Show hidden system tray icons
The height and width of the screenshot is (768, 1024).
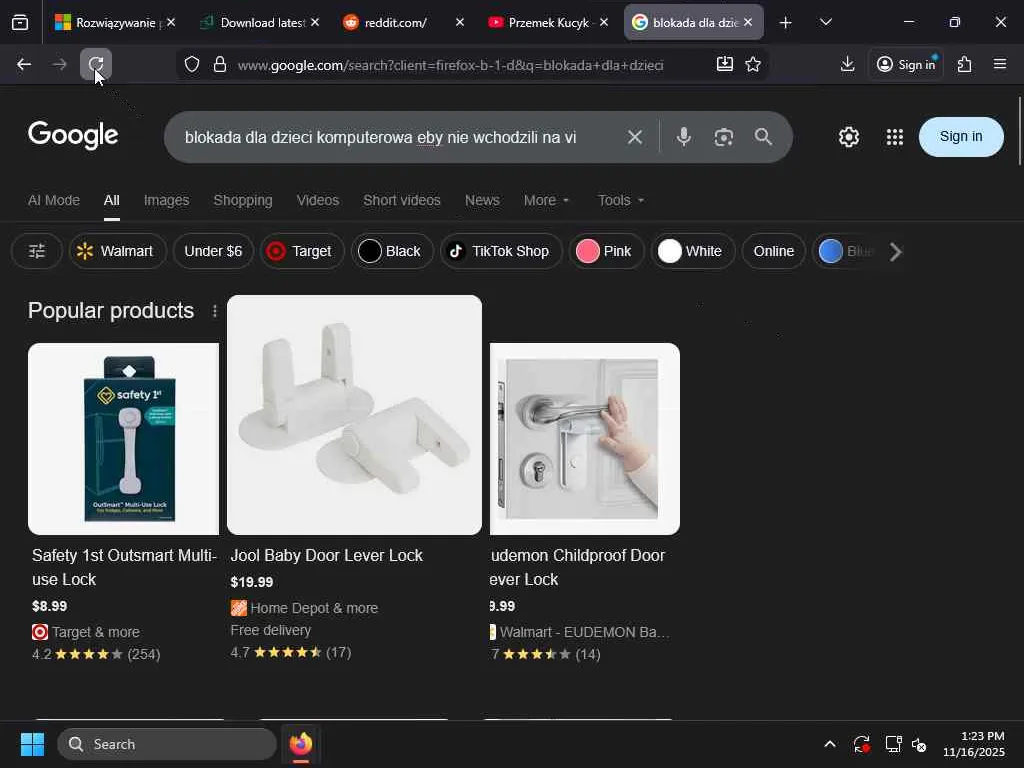point(829,744)
